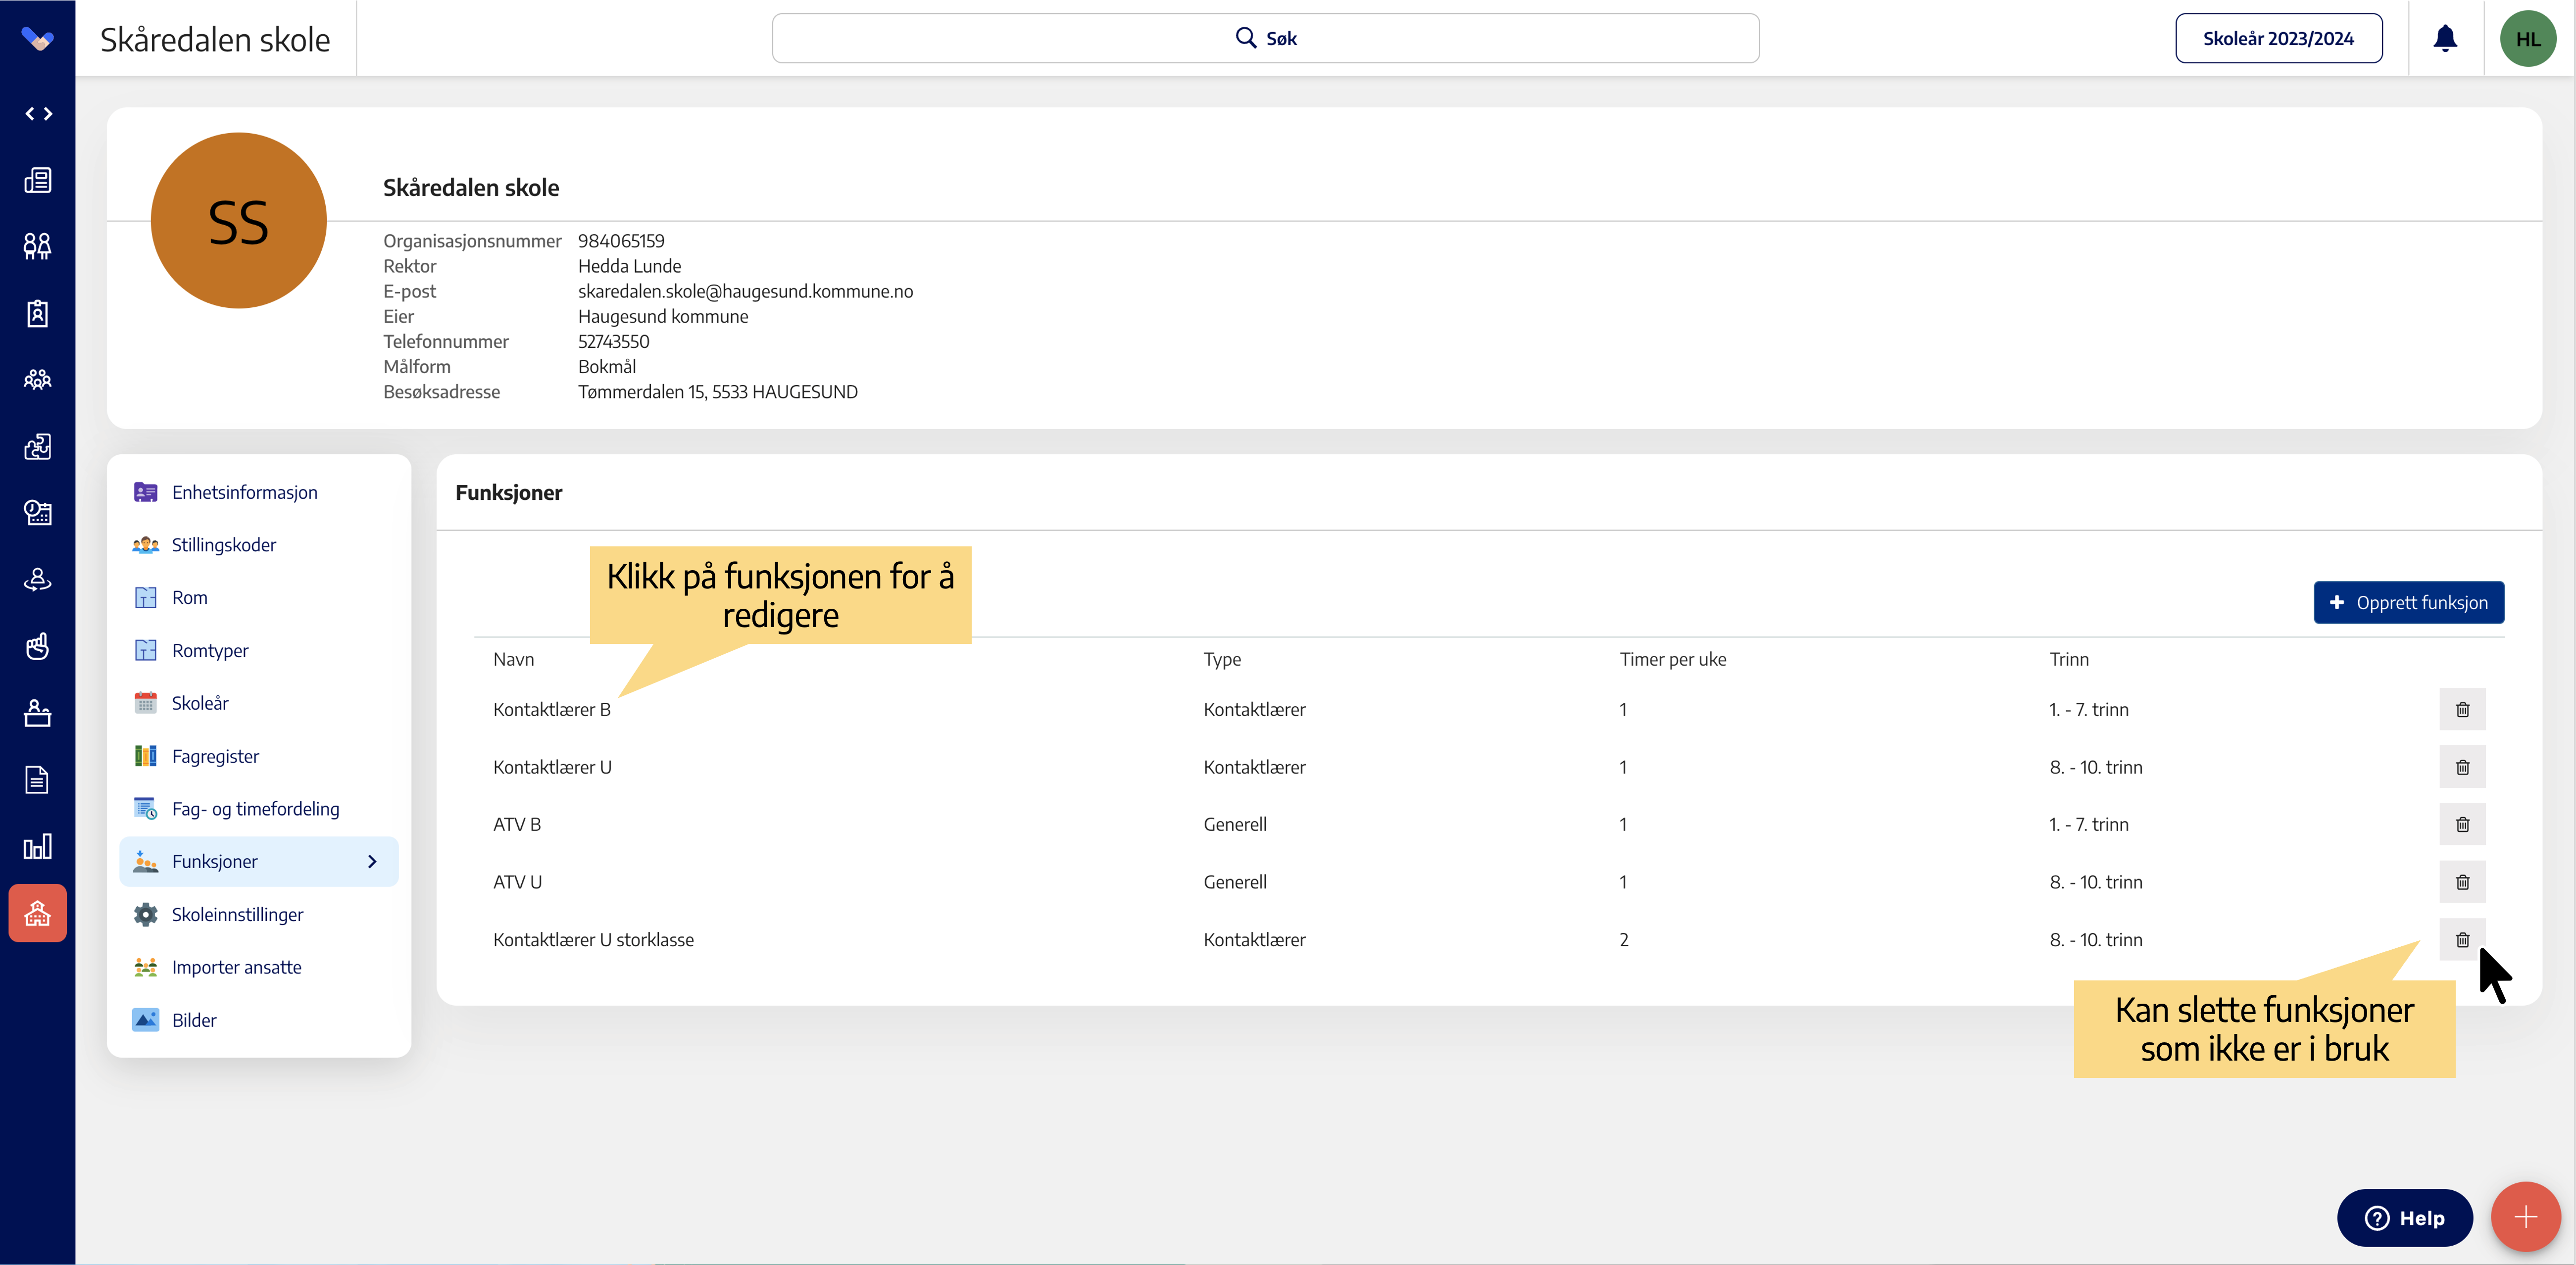This screenshot has width=2576, height=1265.
Task: Click the rektor name Hedda Lunde
Action: tap(629, 266)
